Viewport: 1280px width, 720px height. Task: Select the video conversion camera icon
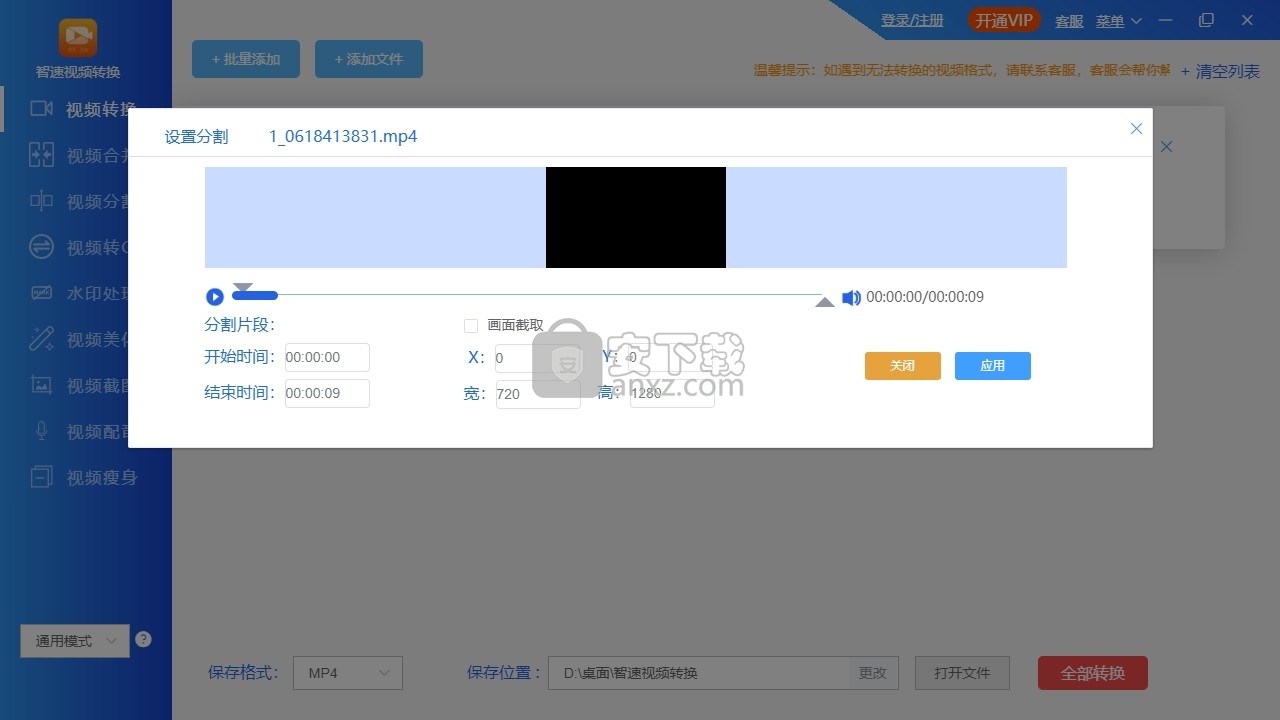coord(41,108)
